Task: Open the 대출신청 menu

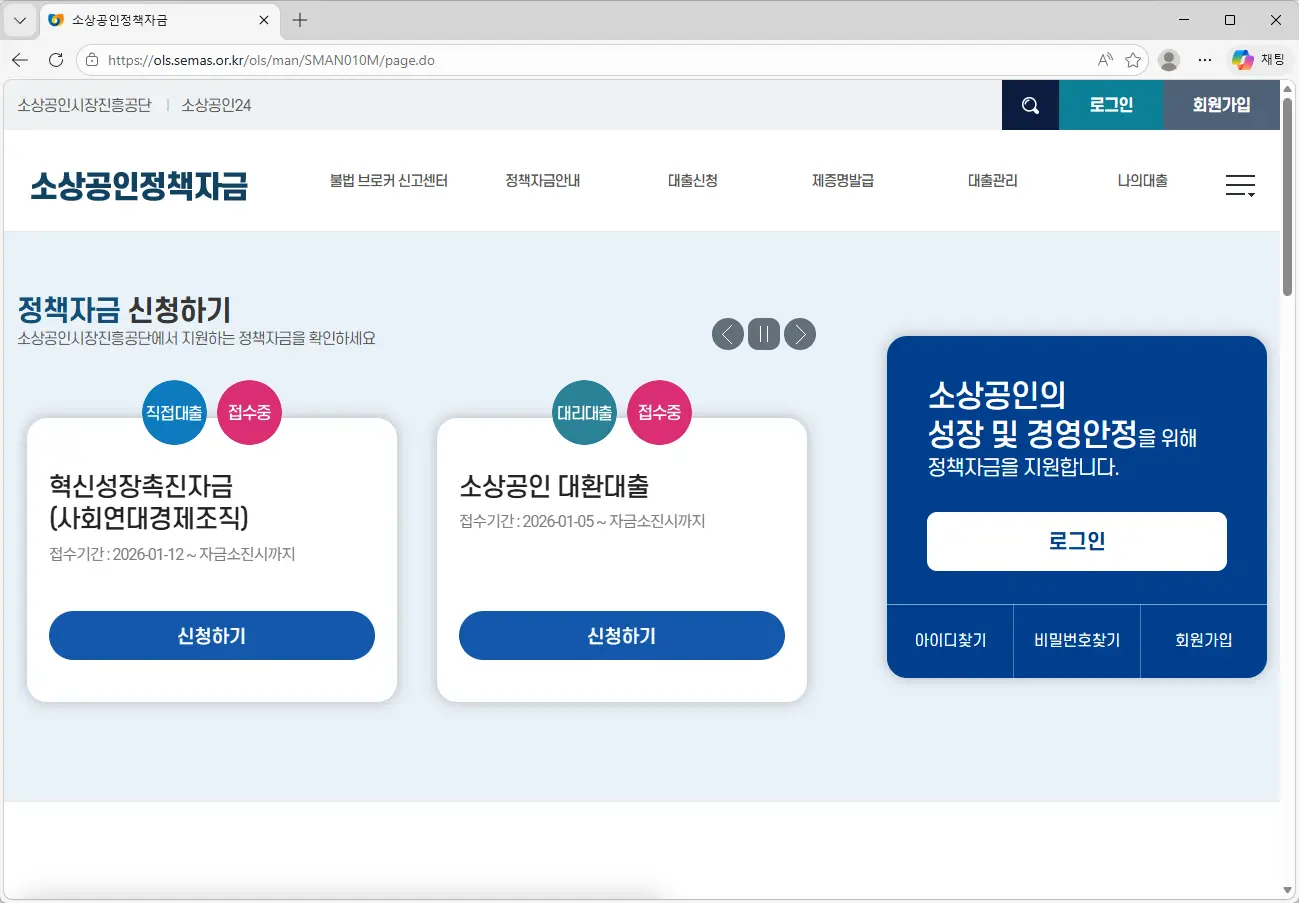Action: pos(691,181)
